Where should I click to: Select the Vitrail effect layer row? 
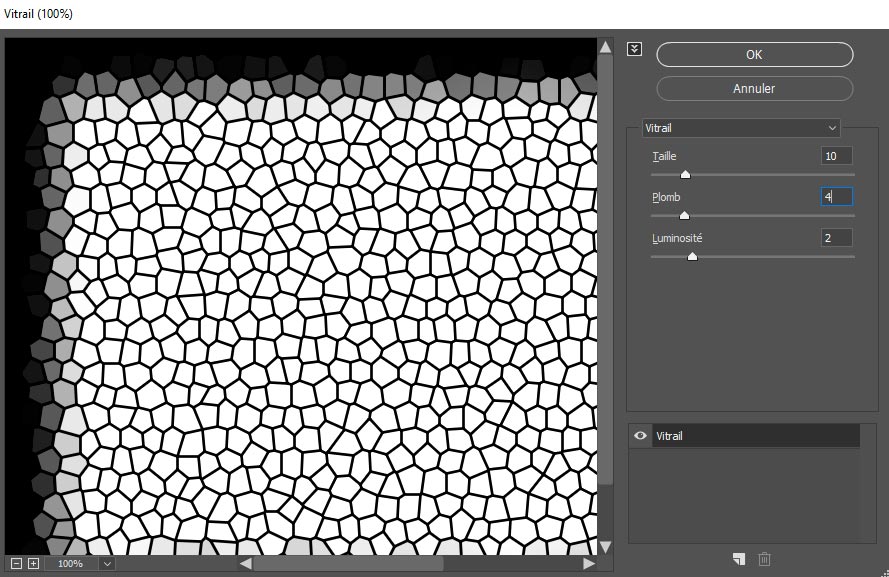click(755, 436)
